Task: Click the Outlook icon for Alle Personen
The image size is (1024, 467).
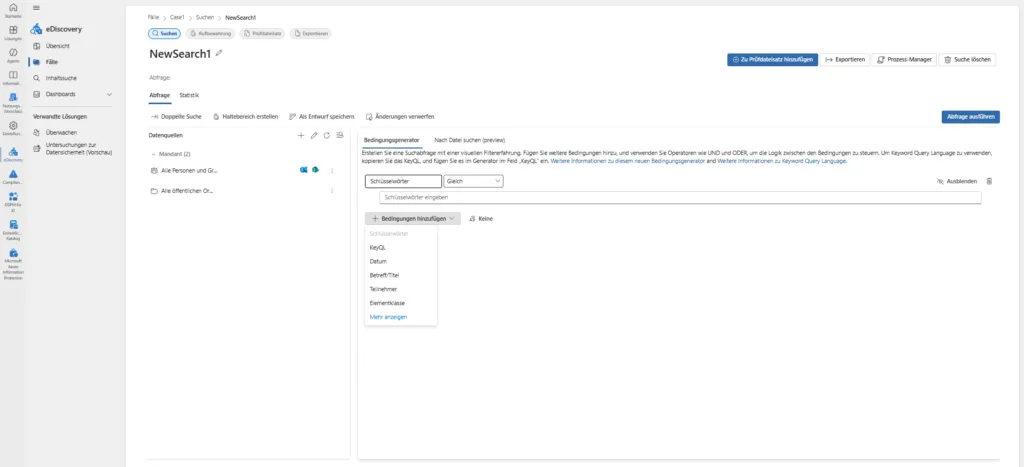Action: click(303, 171)
